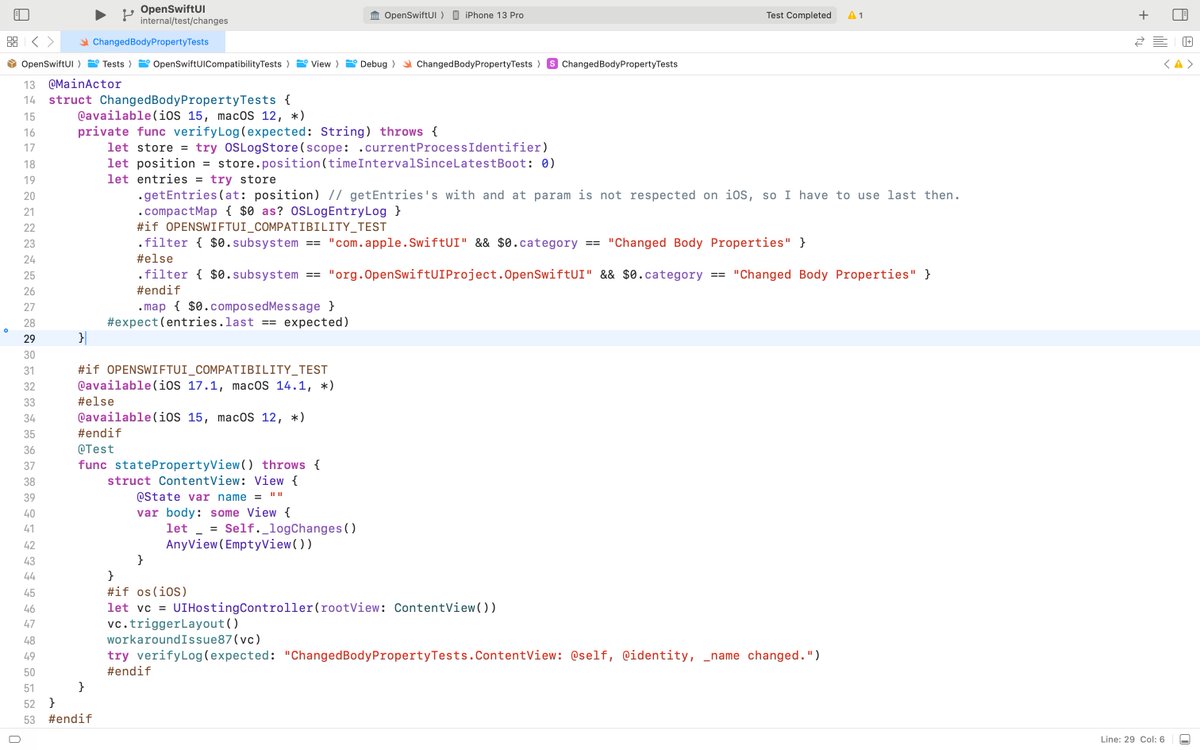This screenshot has height=750, width=1200.
Task: Click line number 37 in gutter
Action: click(x=29, y=466)
